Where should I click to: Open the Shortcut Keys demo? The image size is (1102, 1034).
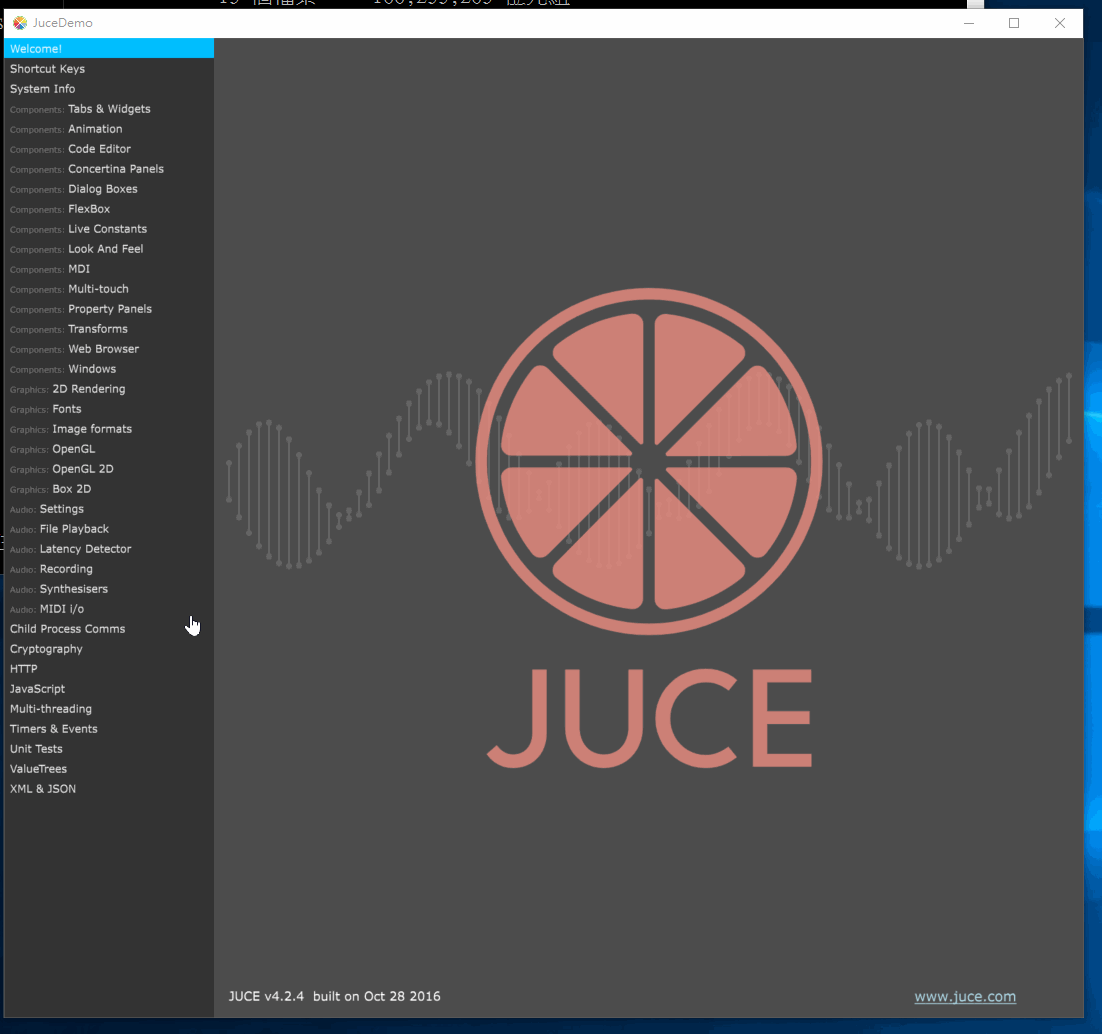tap(109, 69)
